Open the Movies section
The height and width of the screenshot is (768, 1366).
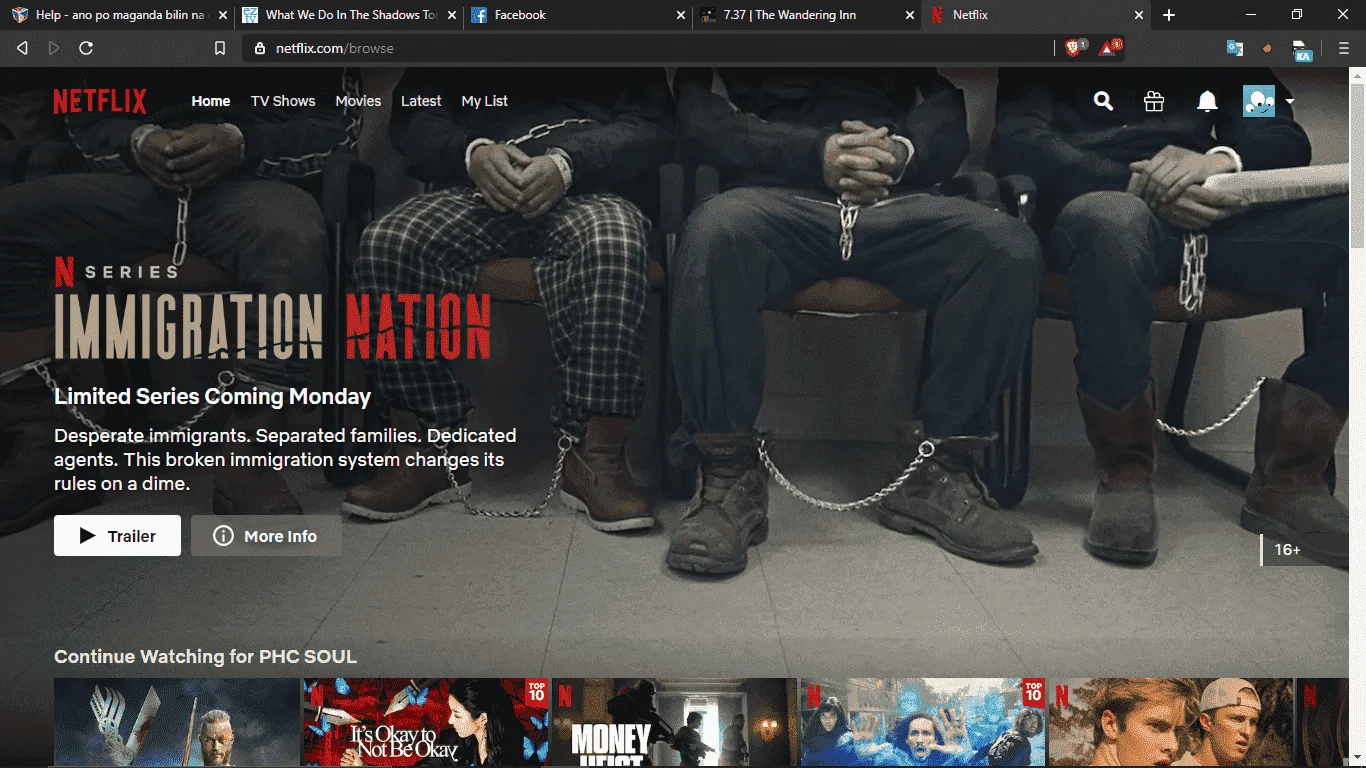358,101
